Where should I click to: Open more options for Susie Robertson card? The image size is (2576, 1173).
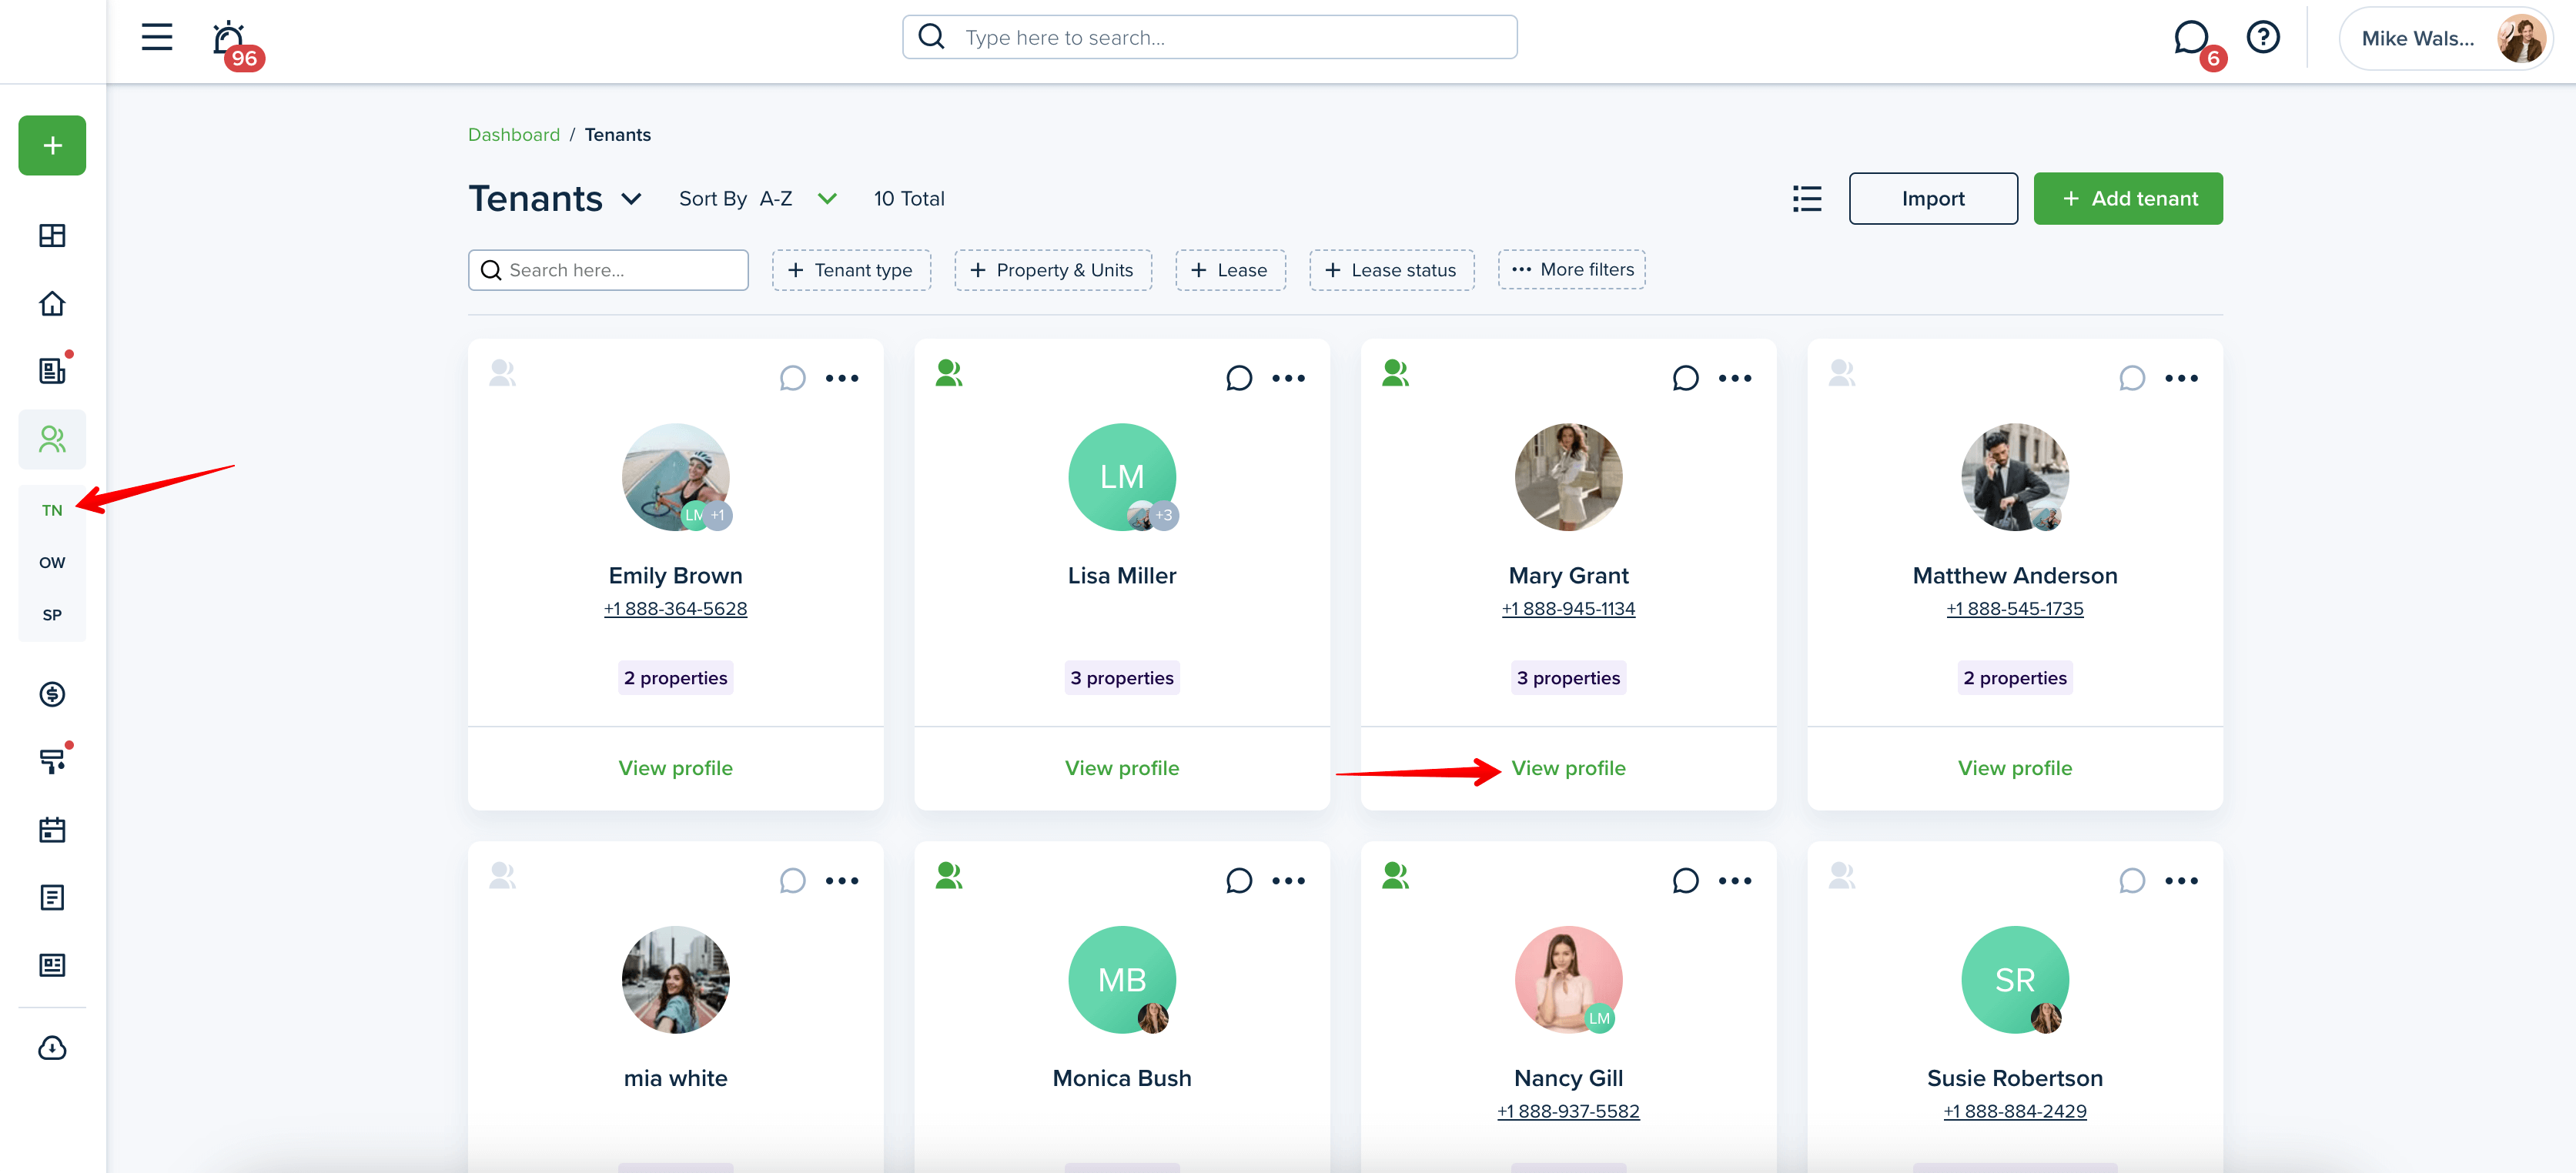(x=2181, y=880)
